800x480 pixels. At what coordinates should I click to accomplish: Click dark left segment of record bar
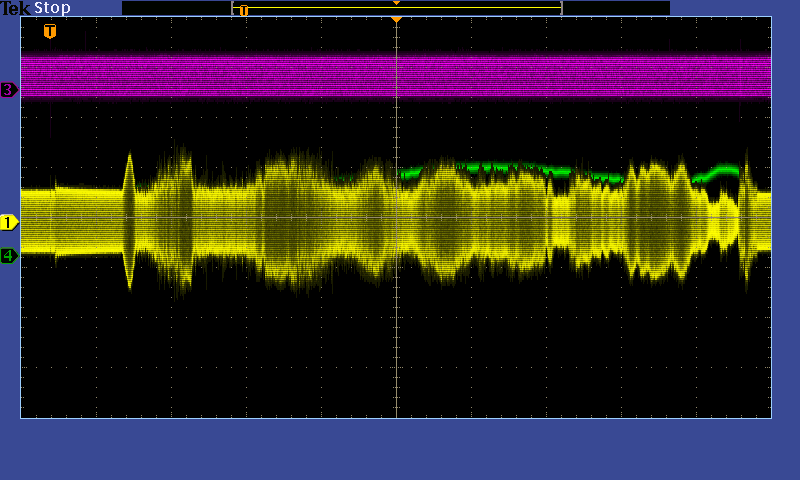(176, 8)
